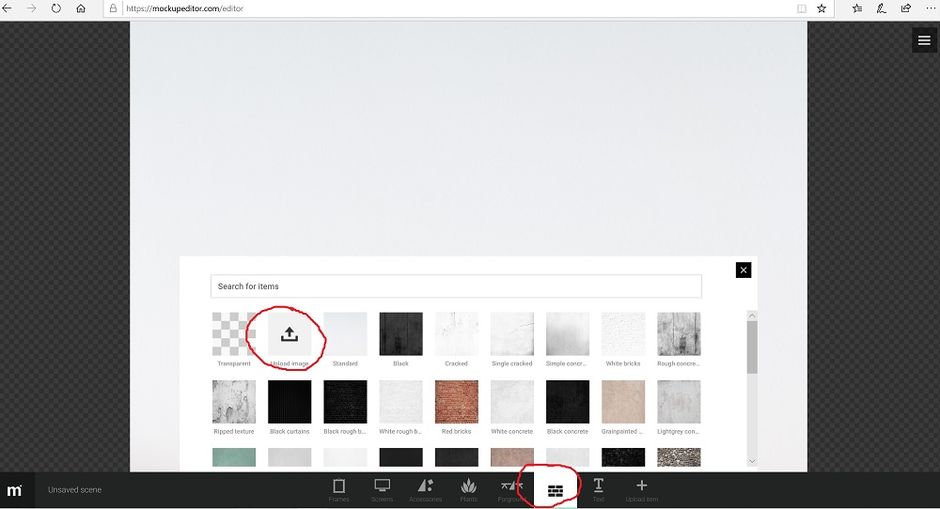
Task: Select the brick wall Backgrounds icon
Action: [556, 492]
